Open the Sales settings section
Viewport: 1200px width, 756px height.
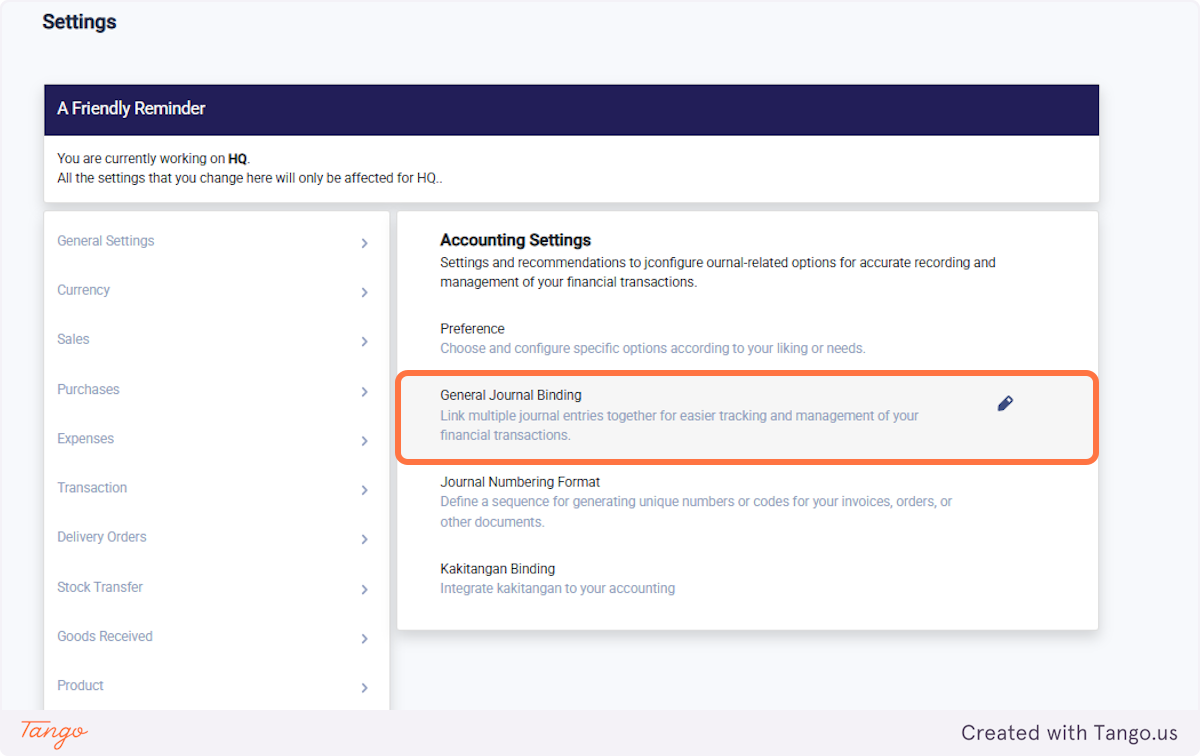73,339
